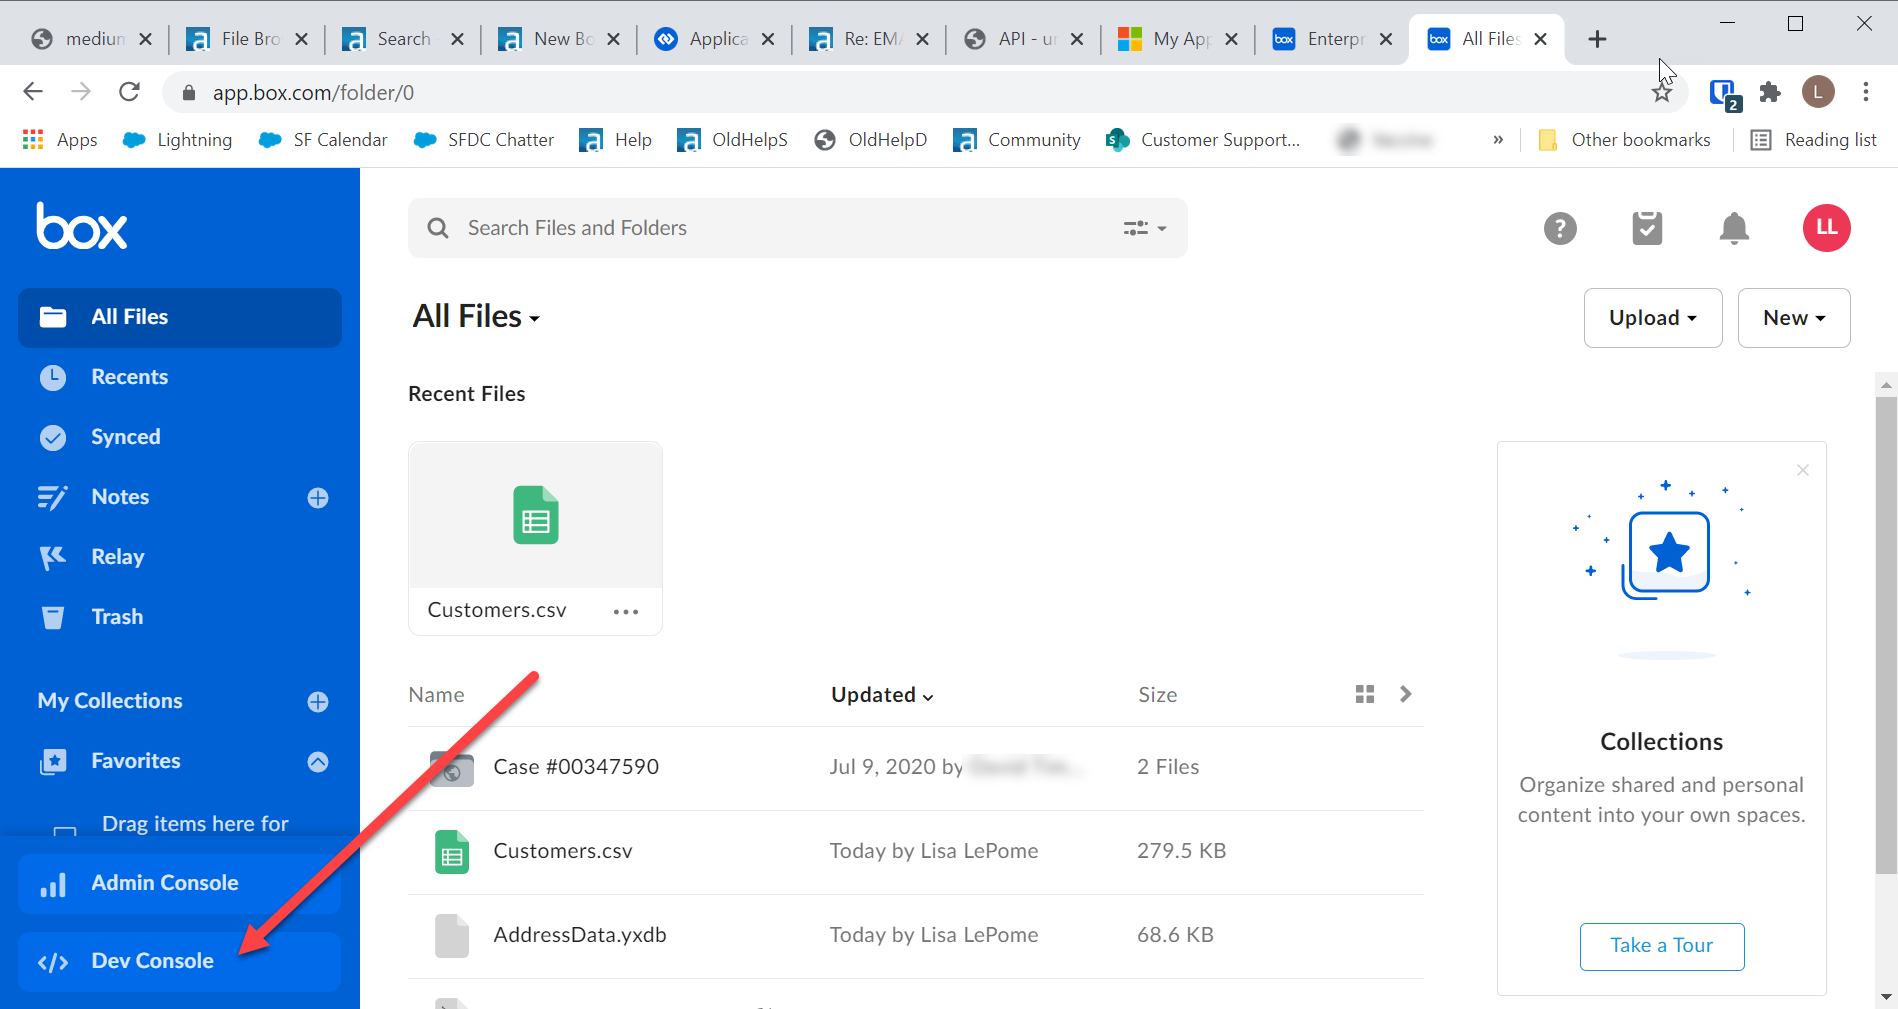Create a new note with the plus icon
1898x1009 pixels.
pyautogui.click(x=317, y=497)
